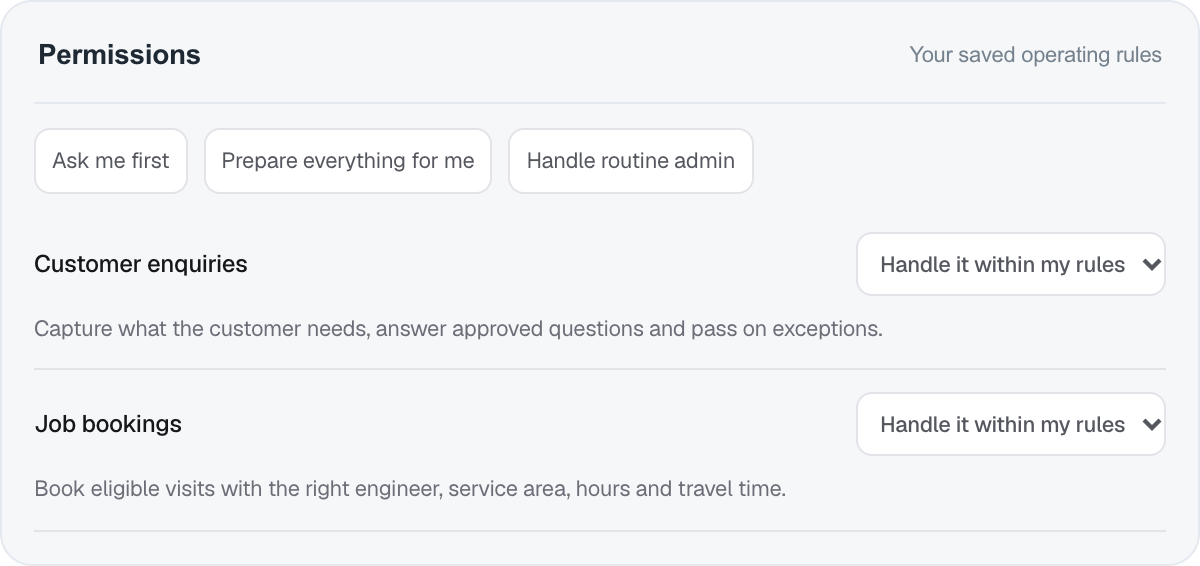Click the chevron icon in Customer enquiries dropdown
This screenshot has width=1200, height=566.
click(1151, 265)
